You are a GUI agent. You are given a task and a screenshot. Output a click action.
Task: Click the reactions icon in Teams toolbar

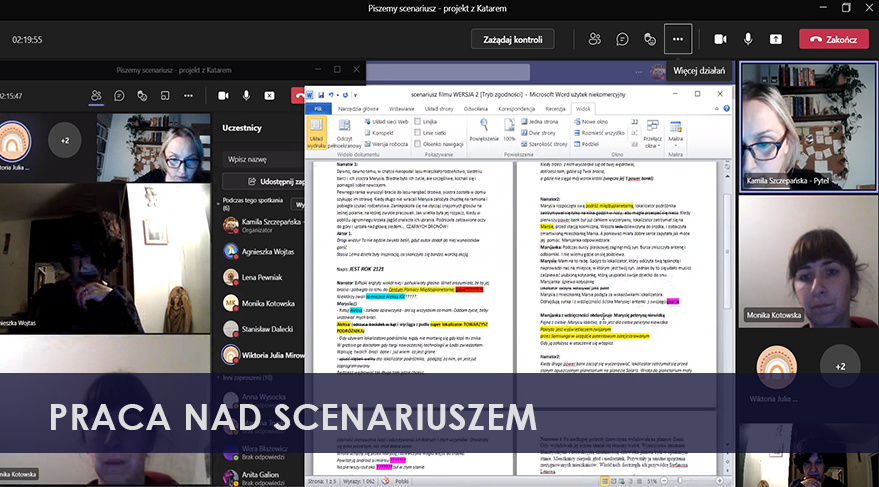pyautogui.click(x=649, y=39)
